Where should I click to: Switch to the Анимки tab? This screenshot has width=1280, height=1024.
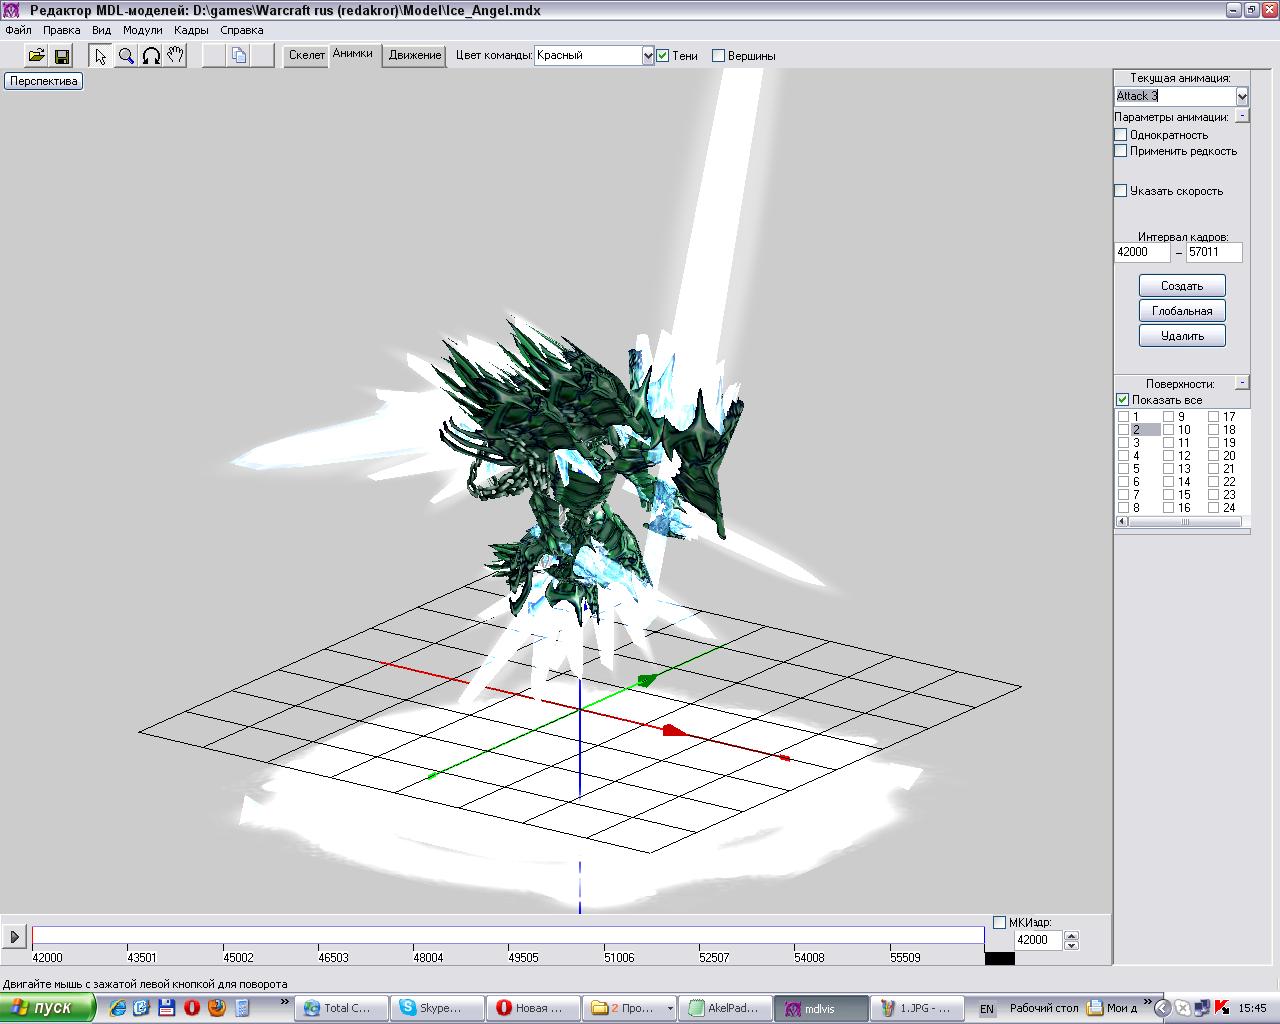pos(353,54)
